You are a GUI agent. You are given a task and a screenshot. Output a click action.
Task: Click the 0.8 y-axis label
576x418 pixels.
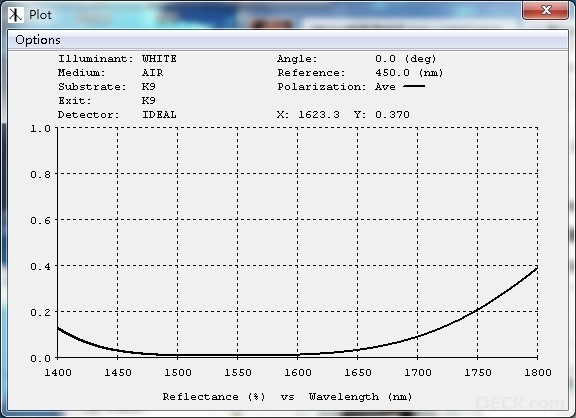40,174
